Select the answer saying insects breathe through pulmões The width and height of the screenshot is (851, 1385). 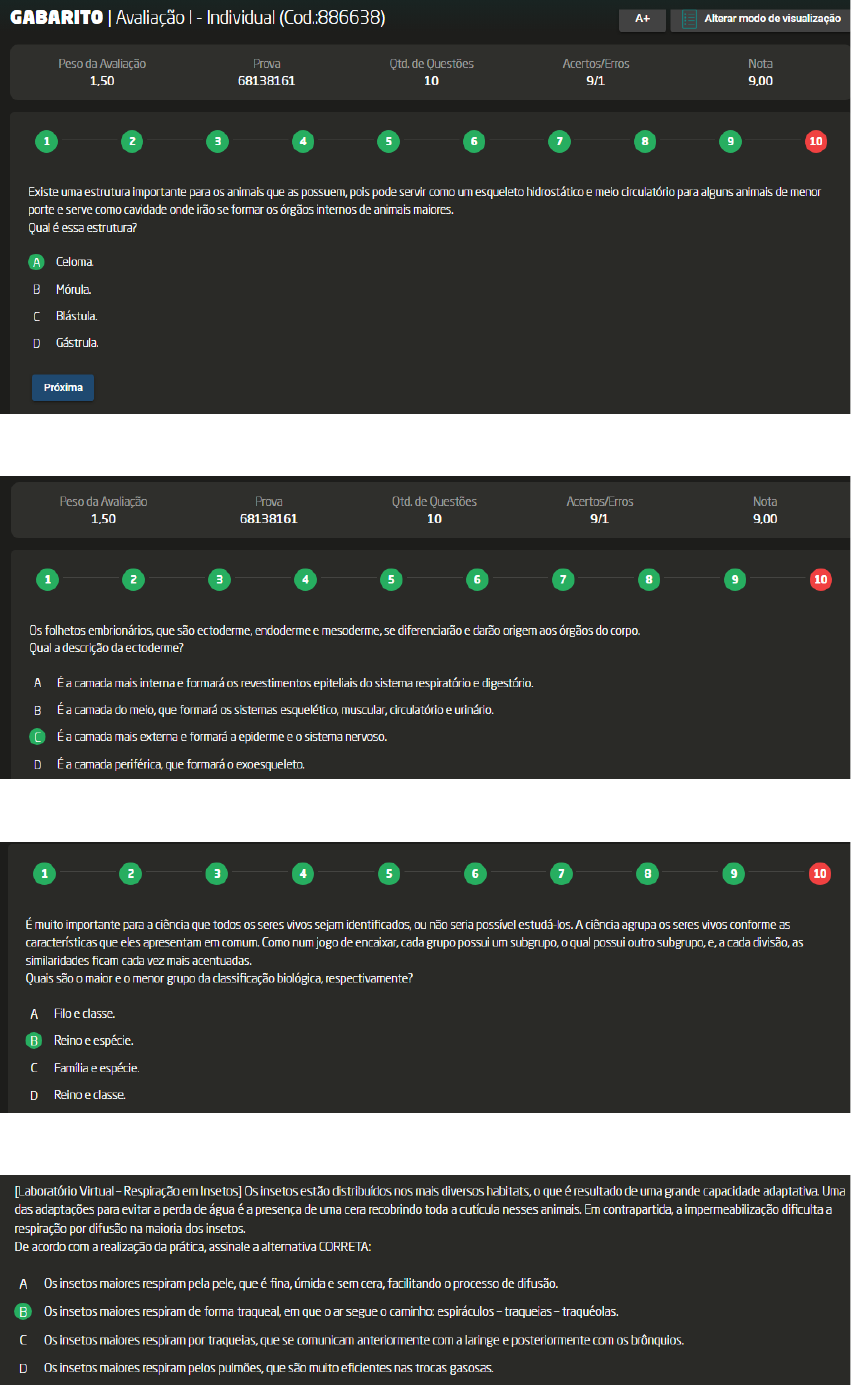(x=268, y=1368)
